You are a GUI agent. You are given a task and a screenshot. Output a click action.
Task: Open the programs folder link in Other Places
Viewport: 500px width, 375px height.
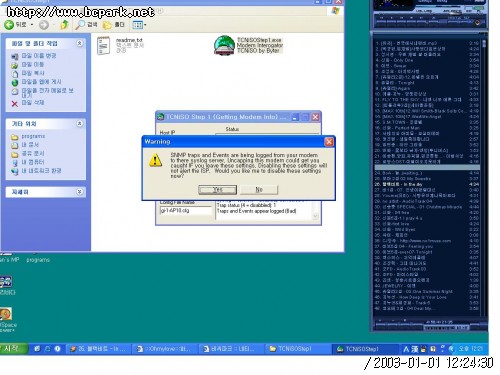click(33, 136)
